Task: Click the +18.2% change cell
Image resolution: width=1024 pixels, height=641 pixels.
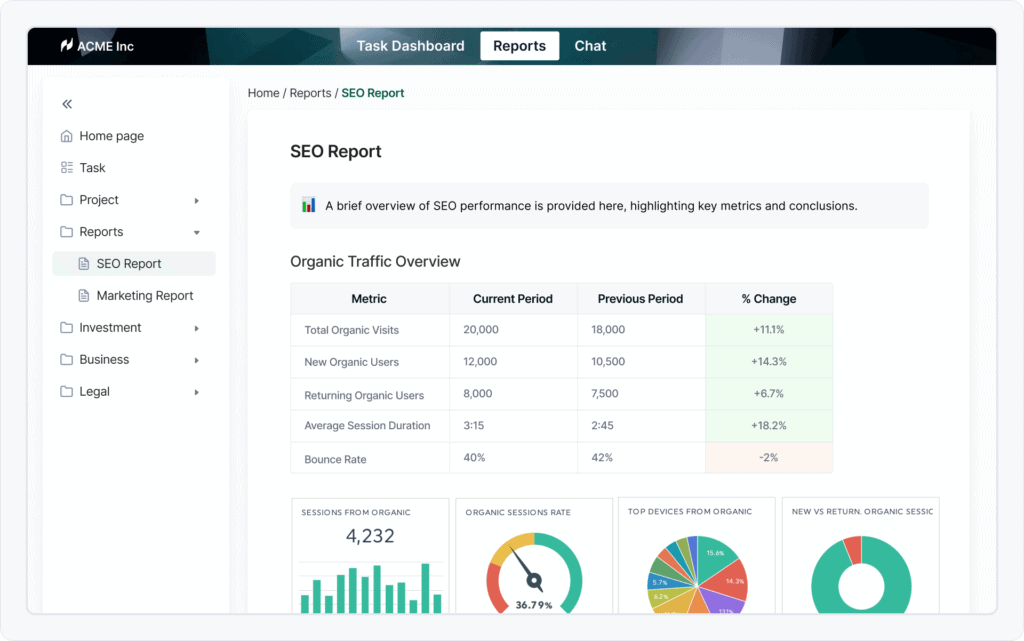Action: (x=769, y=426)
